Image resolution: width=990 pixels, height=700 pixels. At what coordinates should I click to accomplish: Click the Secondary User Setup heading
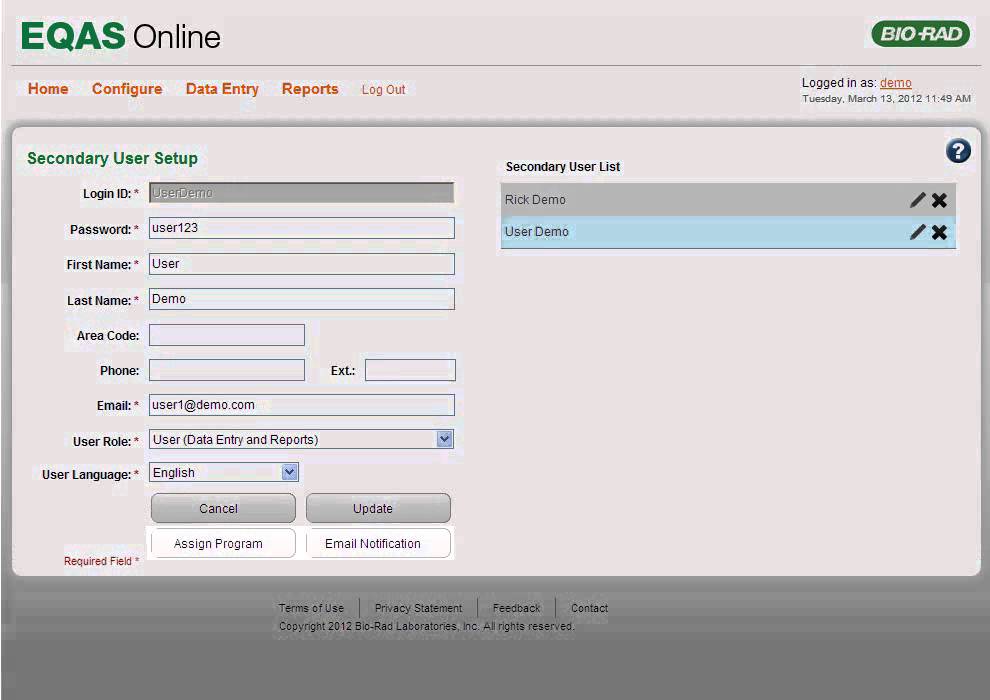112,158
